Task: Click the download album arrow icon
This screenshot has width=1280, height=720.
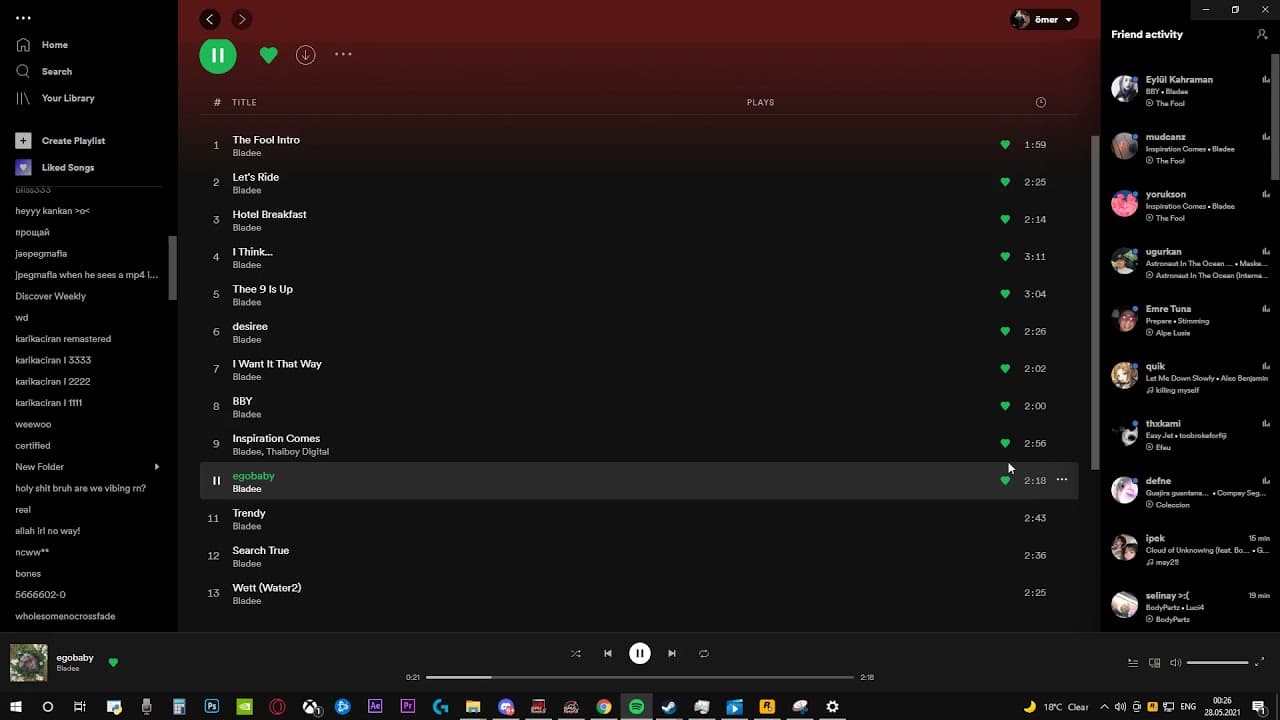Action: (306, 55)
